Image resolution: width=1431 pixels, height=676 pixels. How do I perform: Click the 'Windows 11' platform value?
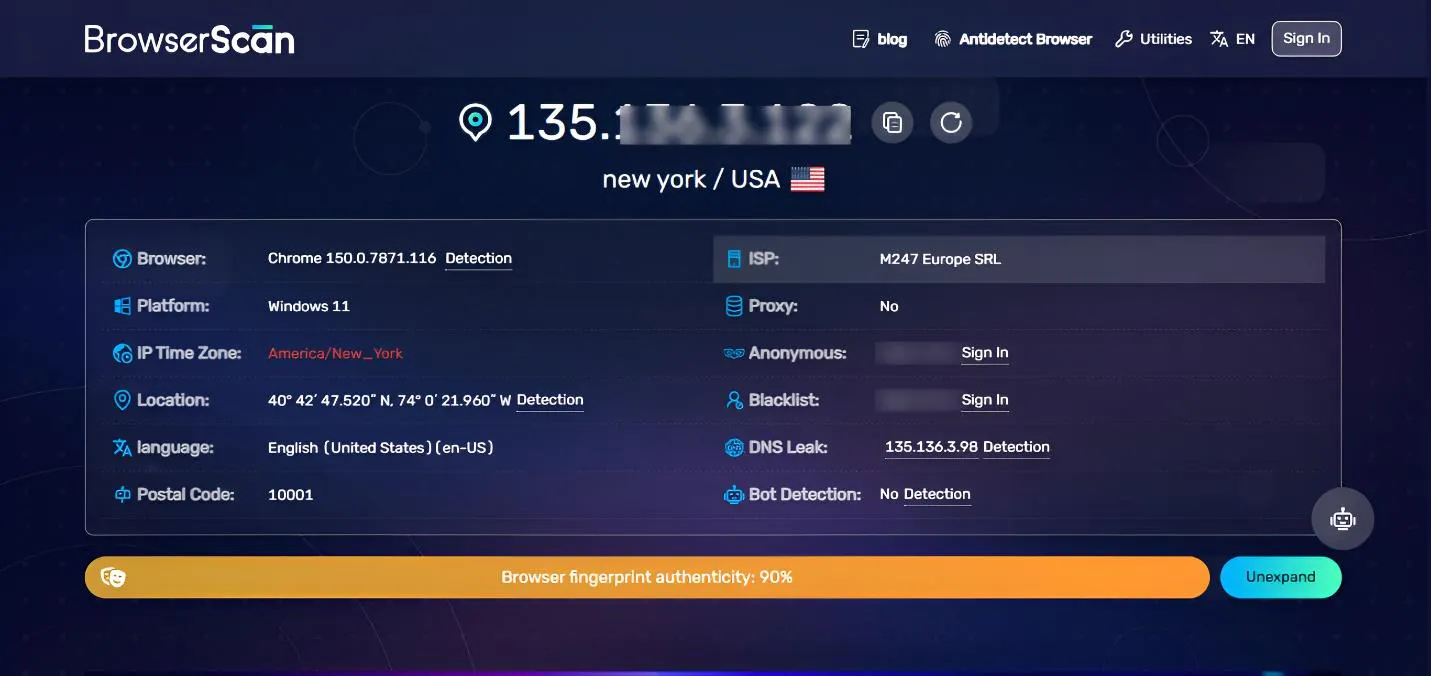tap(309, 306)
